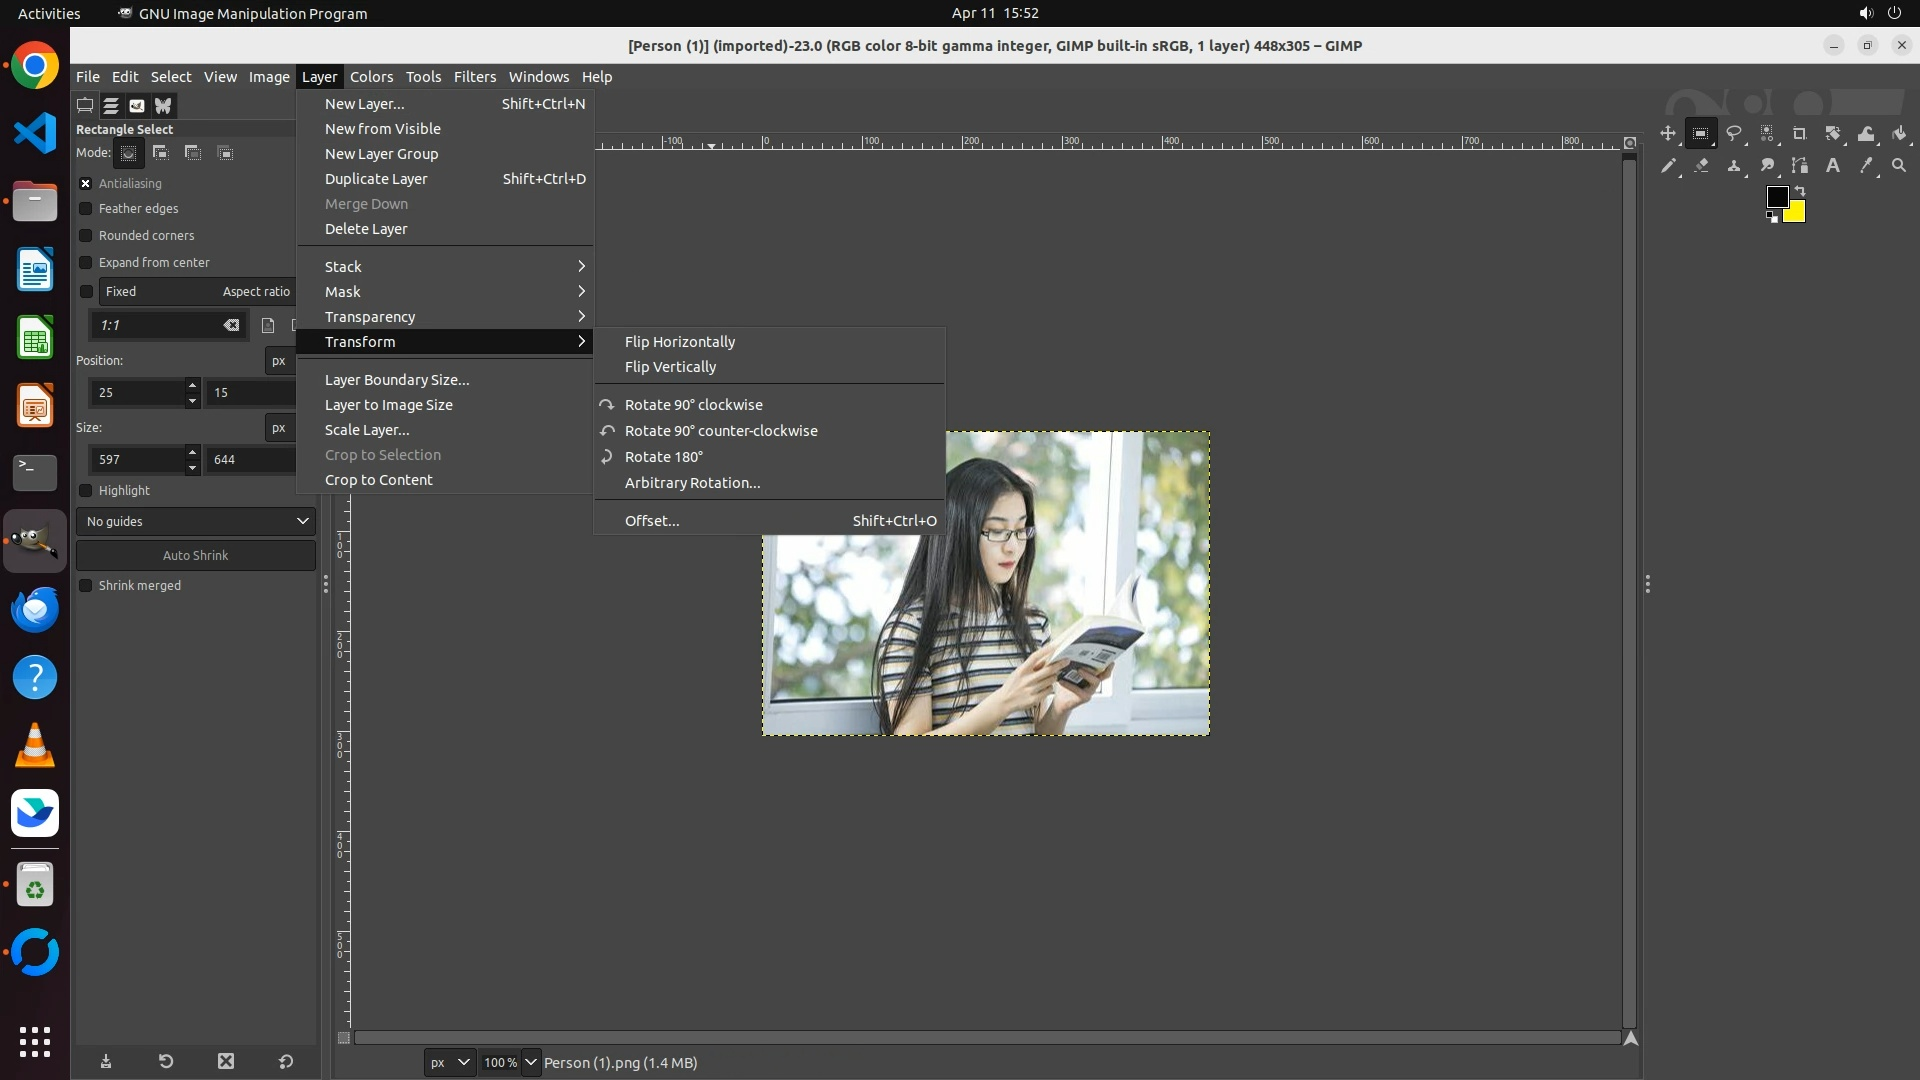
Task: Swap foreground and background colors
Action: tap(1800, 190)
